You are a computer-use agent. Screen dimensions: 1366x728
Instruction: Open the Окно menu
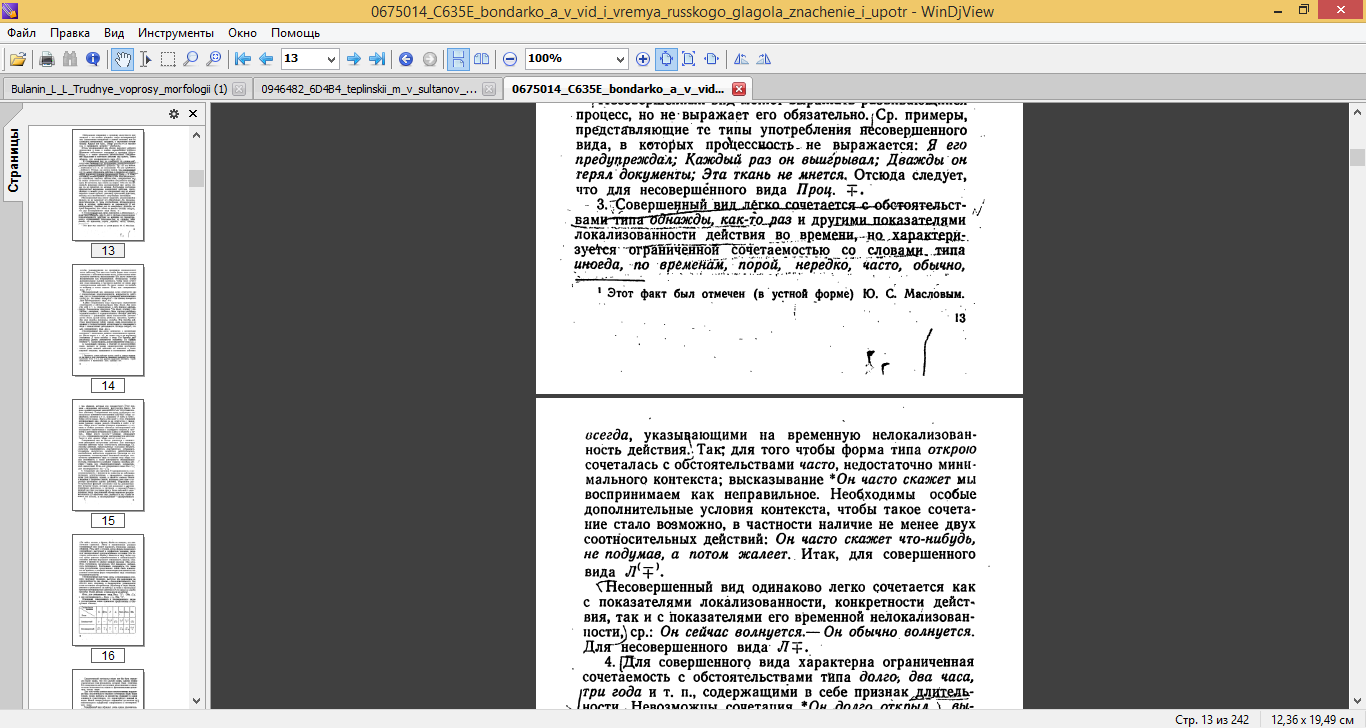(x=242, y=32)
